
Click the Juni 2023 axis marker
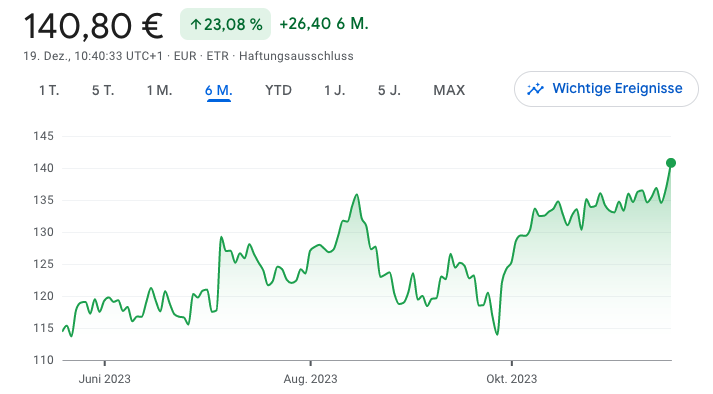[x=105, y=379]
